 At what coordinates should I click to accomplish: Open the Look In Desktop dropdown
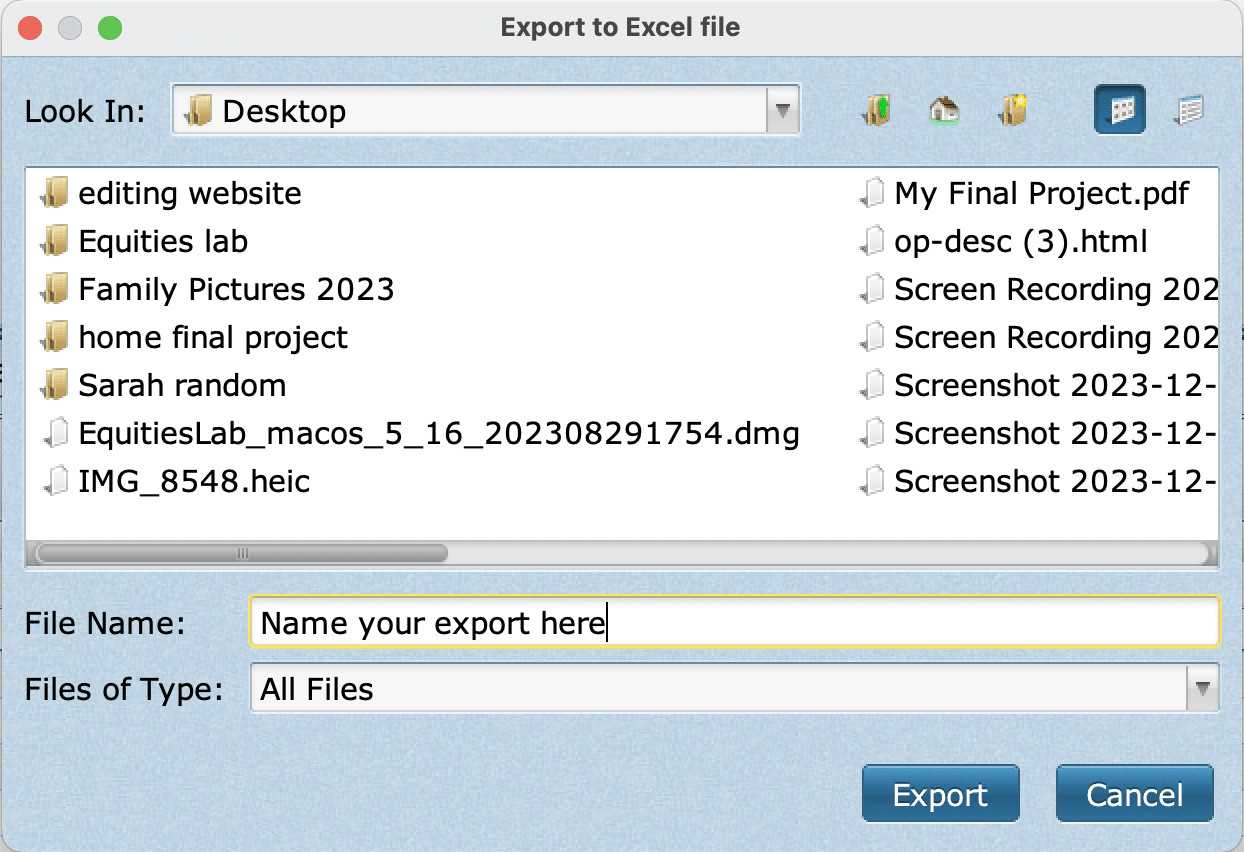(782, 110)
